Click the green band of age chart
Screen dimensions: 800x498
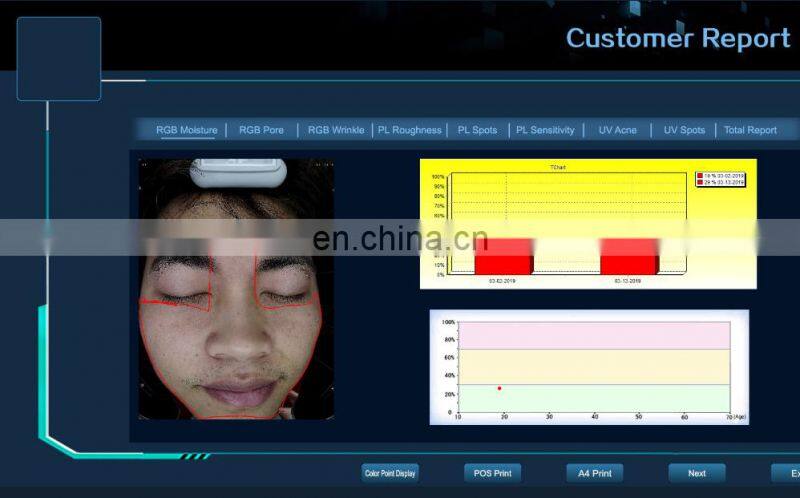tap(594, 398)
